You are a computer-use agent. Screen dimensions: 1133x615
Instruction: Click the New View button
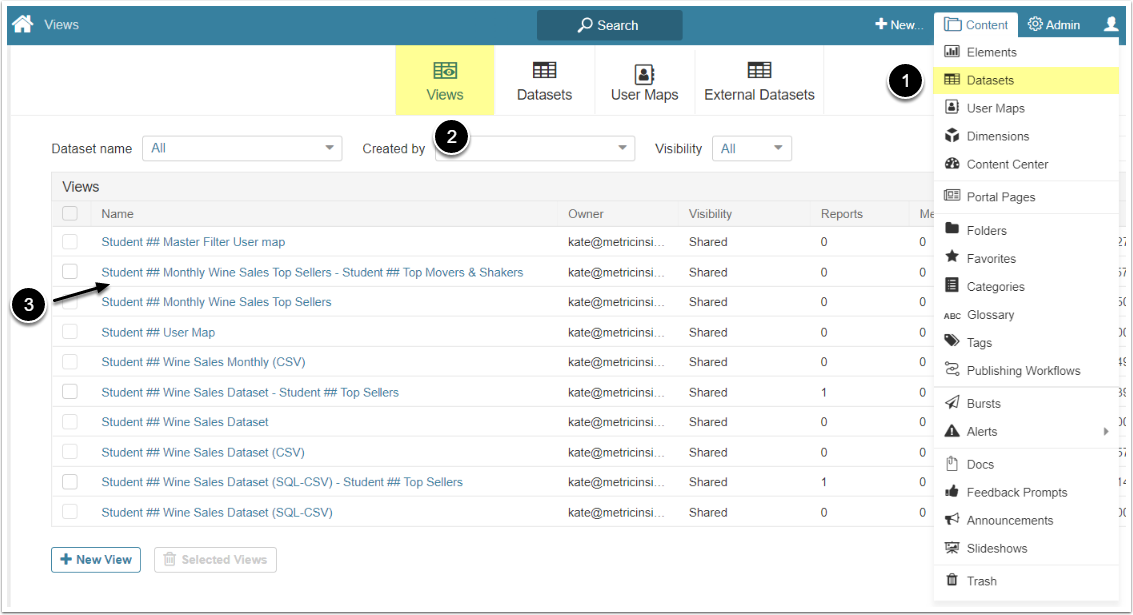(x=96, y=560)
